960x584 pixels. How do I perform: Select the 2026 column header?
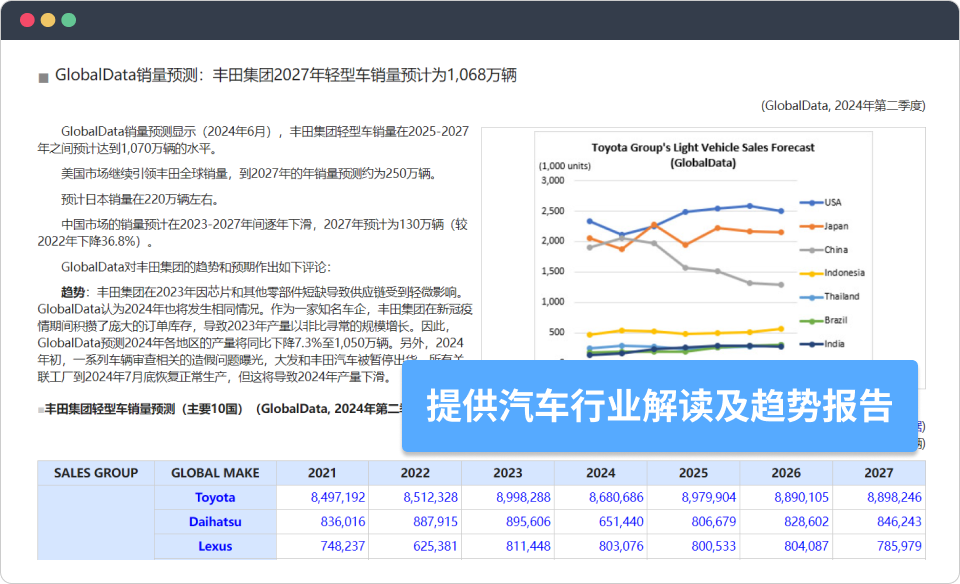786,473
